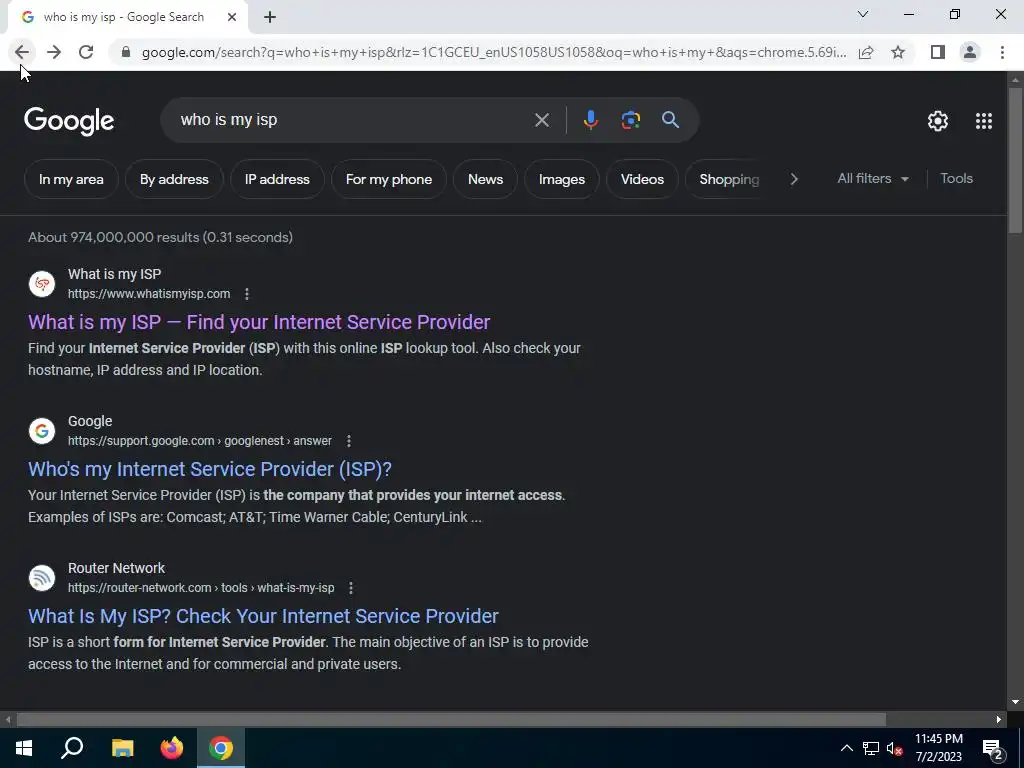The height and width of the screenshot is (768, 1024).
Task: Open Google quick settings gear
Action: point(938,121)
